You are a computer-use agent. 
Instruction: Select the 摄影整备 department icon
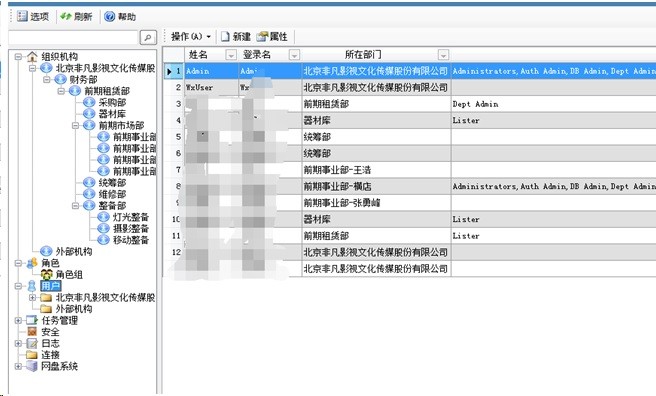103,228
